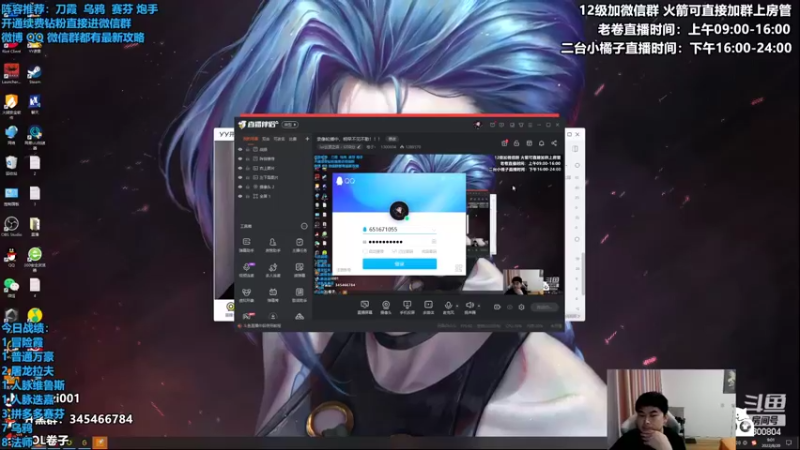
Task: Open the QQ penguin desktop shortcut
Action: pyautogui.click(x=11, y=257)
